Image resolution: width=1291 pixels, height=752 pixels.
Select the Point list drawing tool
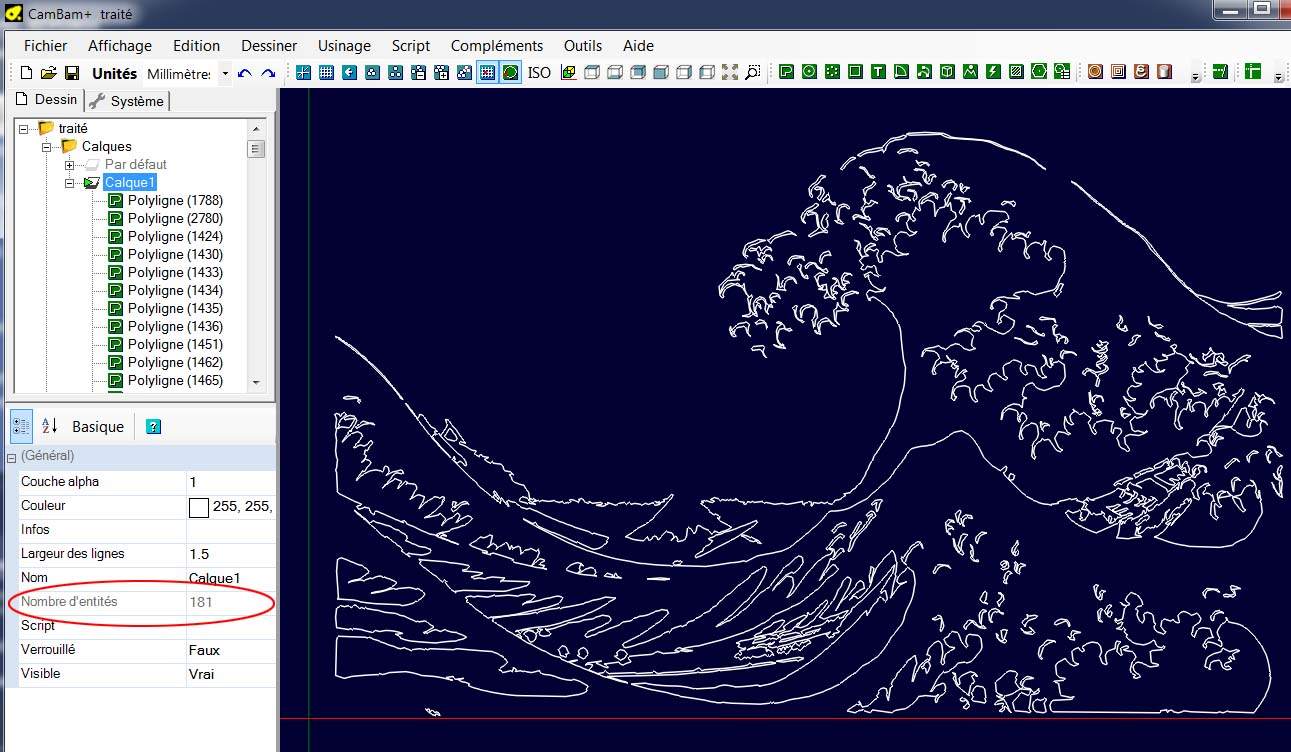coord(832,72)
